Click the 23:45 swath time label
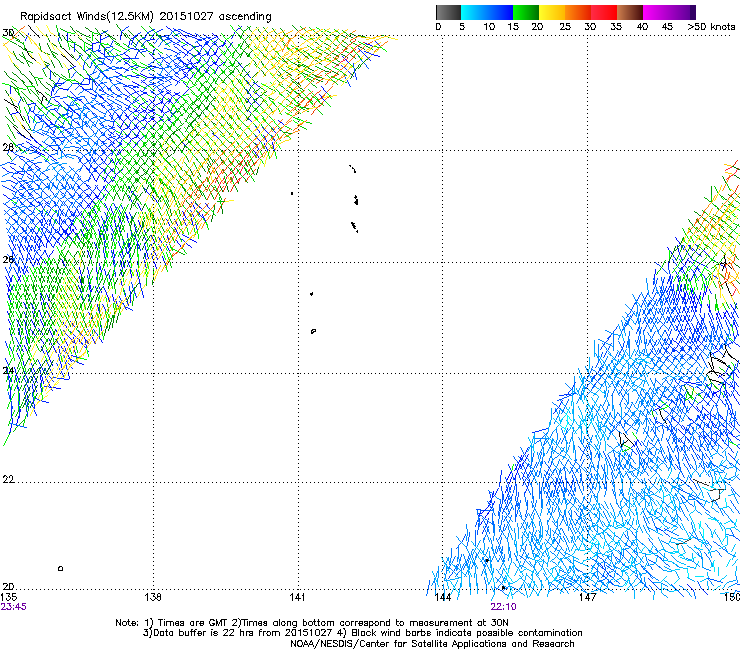The width and height of the screenshot is (740, 650). (13, 607)
